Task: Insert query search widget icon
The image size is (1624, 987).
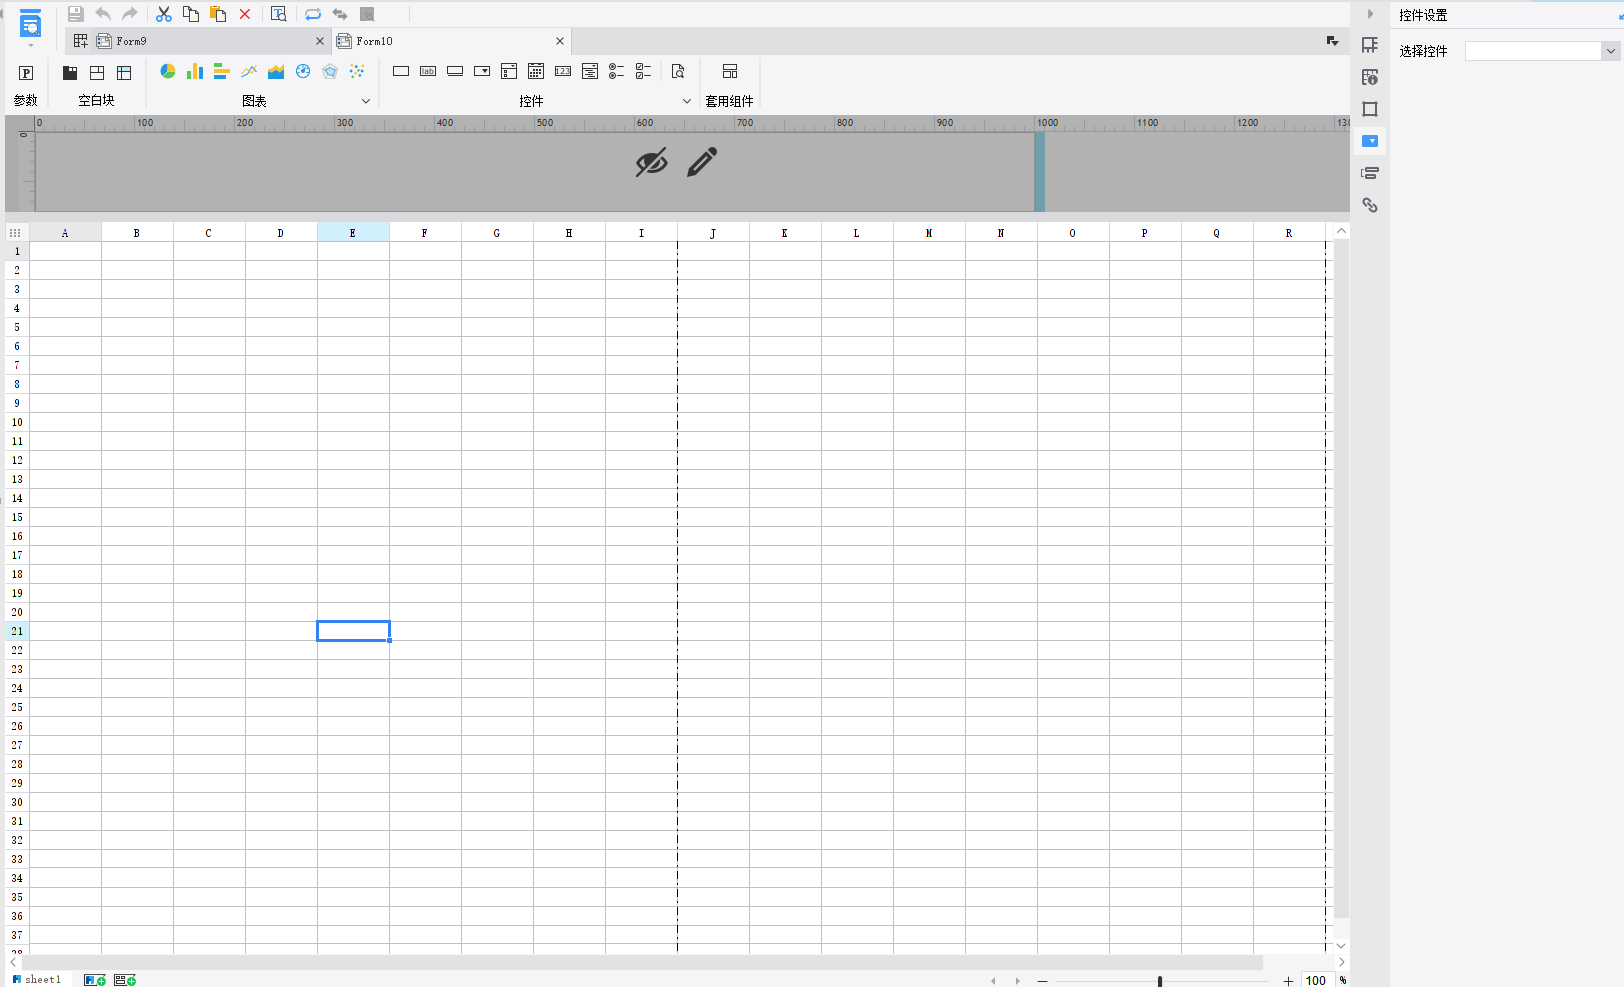Action: (x=678, y=71)
